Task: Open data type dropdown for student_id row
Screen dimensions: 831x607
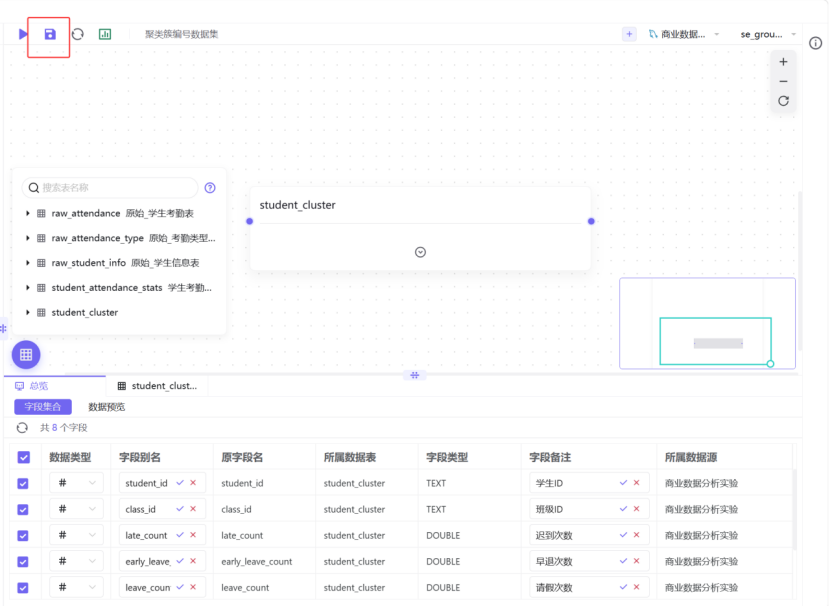Action: [x=76, y=483]
